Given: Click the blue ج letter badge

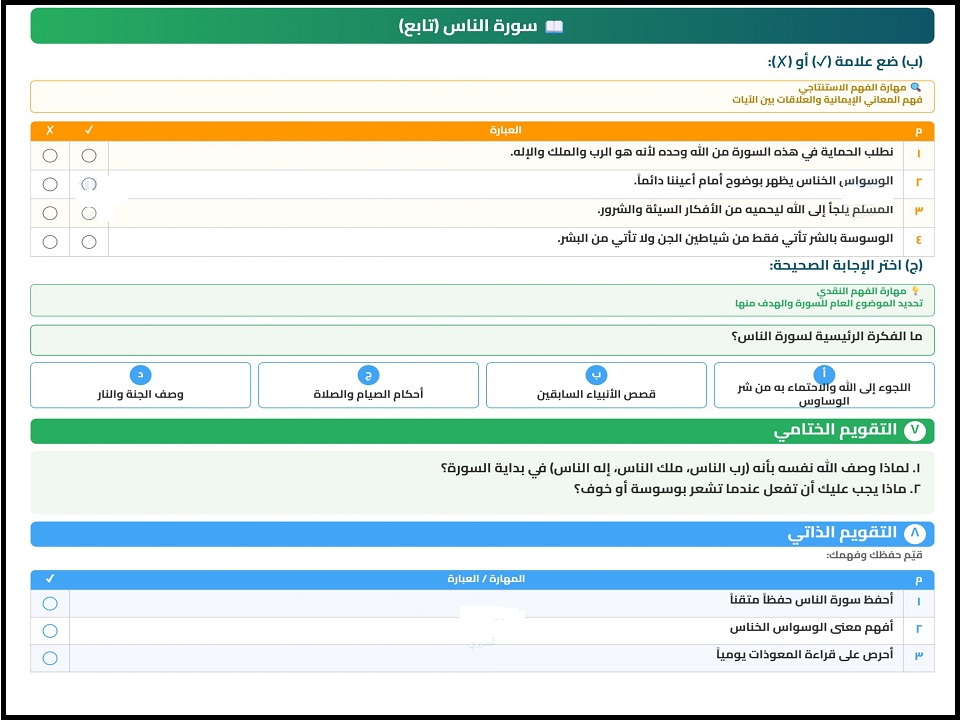Looking at the screenshot, I should [x=368, y=375].
